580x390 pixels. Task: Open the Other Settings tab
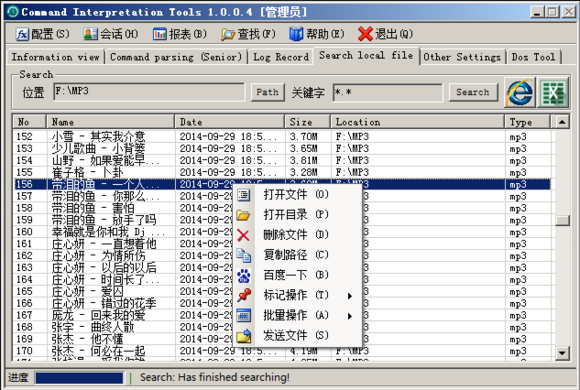coord(462,57)
